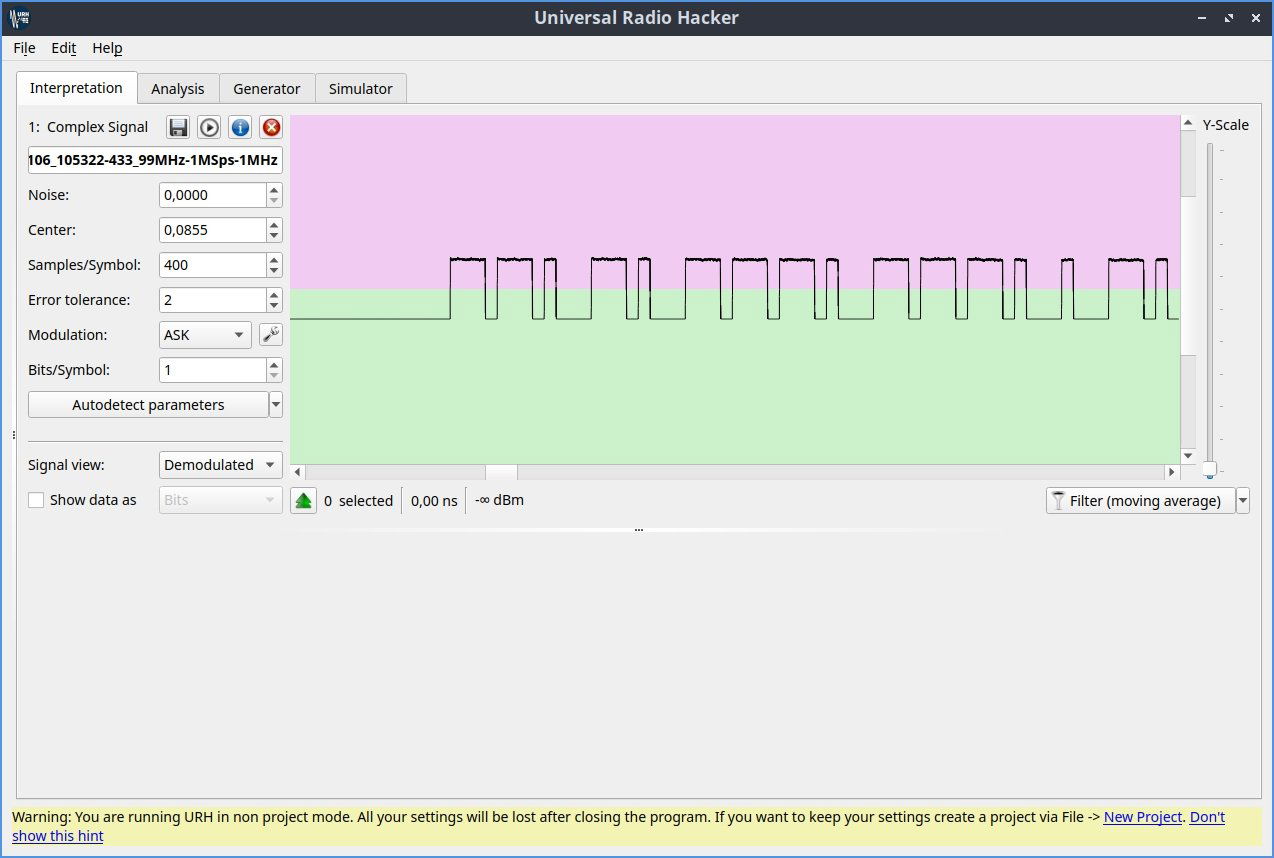Click the Center value field

213,230
